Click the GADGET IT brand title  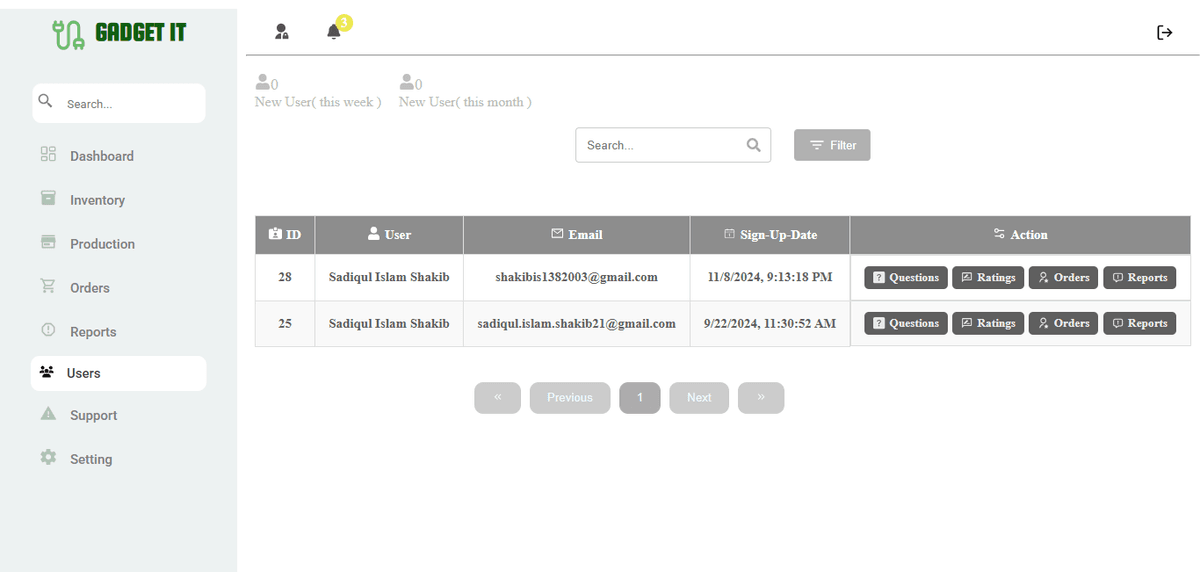point(141,33)
